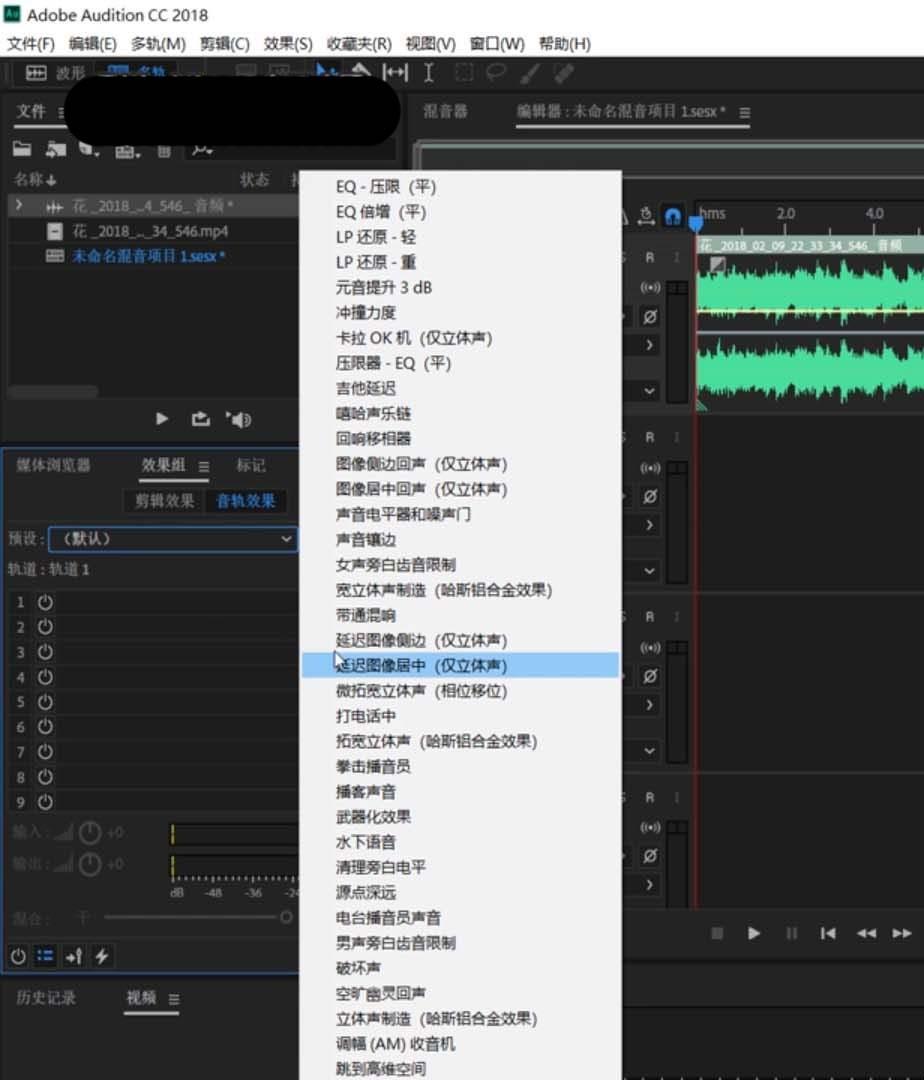The height and width of the screenshot is (1080, 924).
Task: Select the Waveform editor icon
Action: click(36, 72)
